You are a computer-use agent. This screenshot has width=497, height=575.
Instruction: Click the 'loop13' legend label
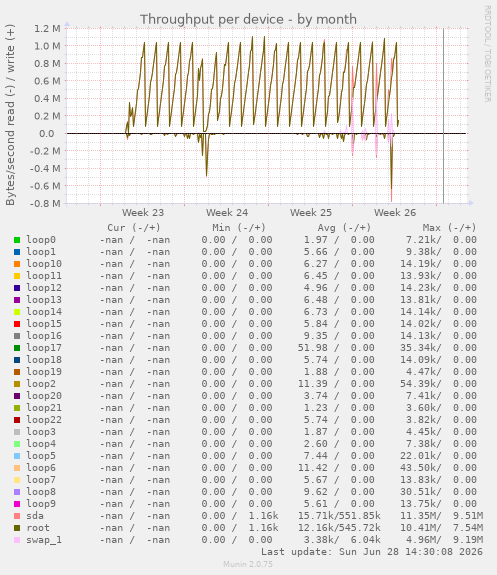coord(44,300)
